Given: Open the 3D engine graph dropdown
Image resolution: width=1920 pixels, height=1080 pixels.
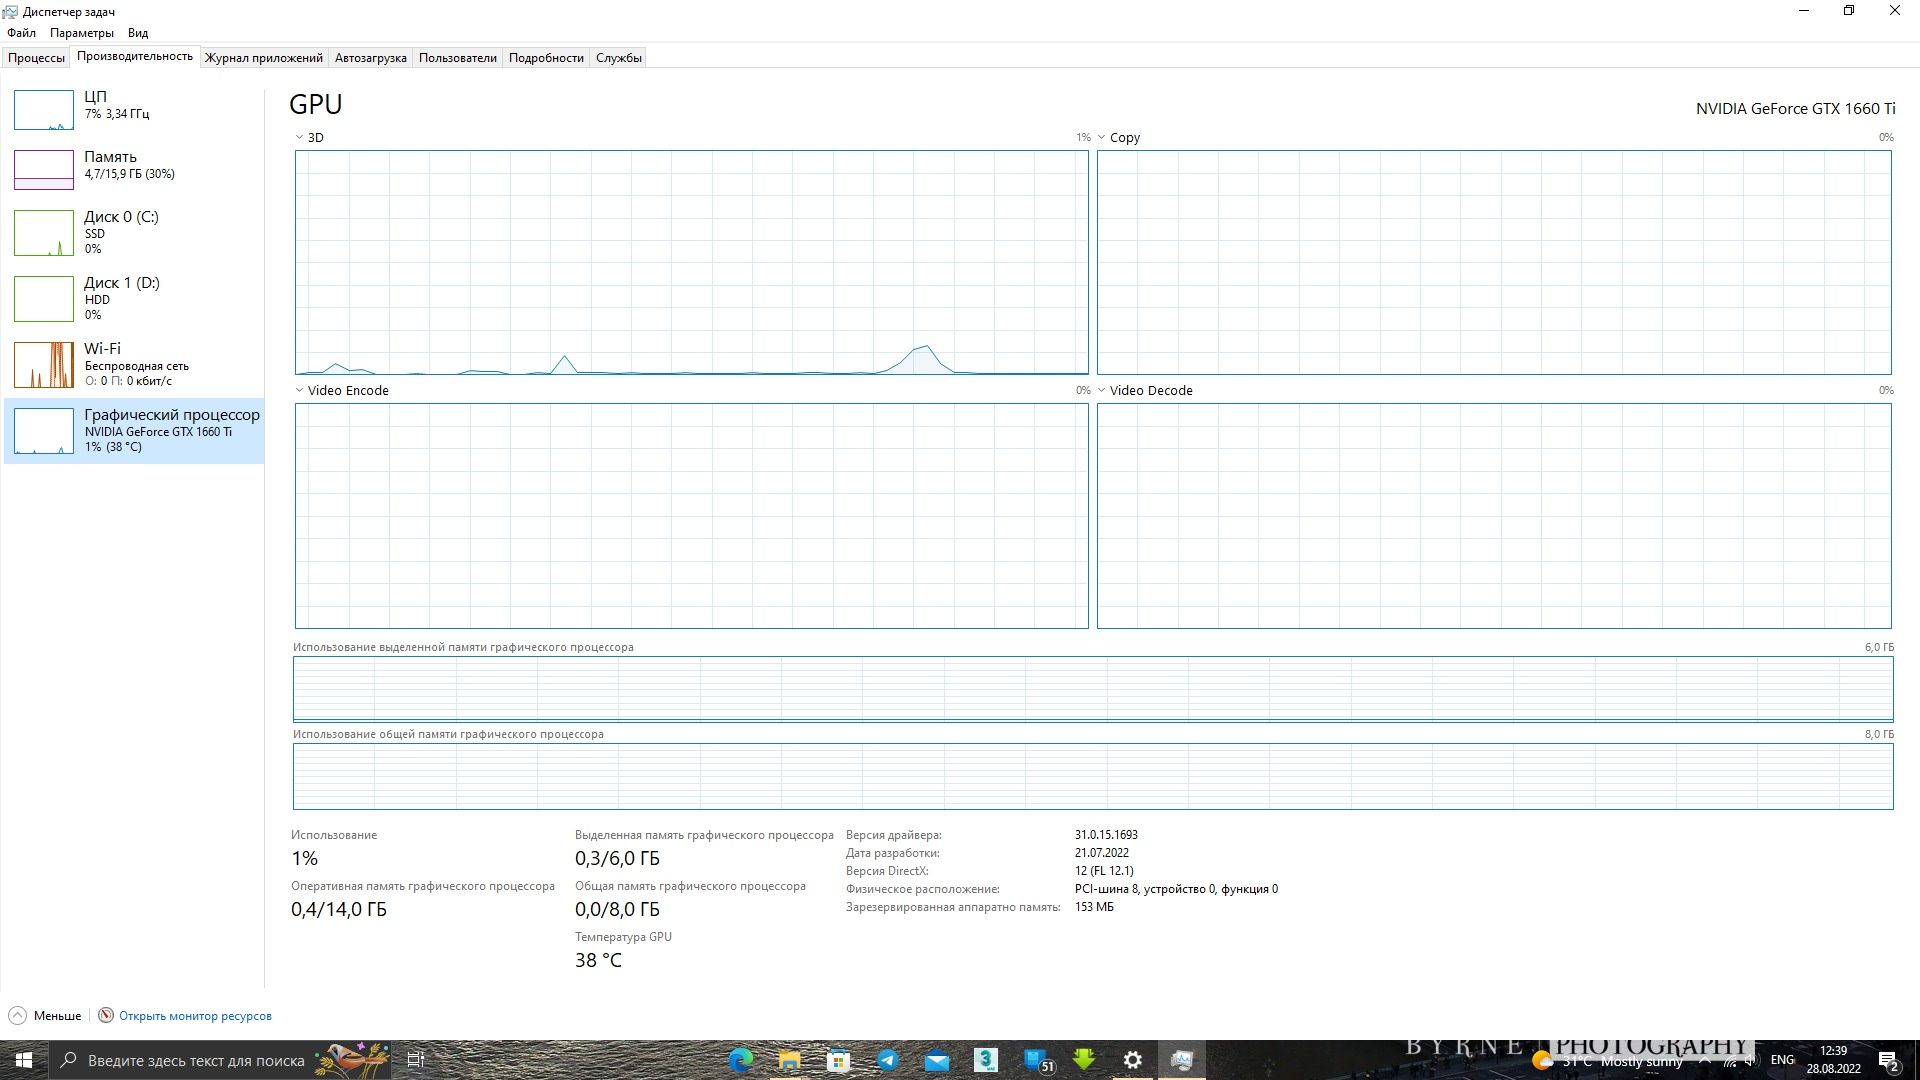Looking at the screenshot, I should pos(299,138).
